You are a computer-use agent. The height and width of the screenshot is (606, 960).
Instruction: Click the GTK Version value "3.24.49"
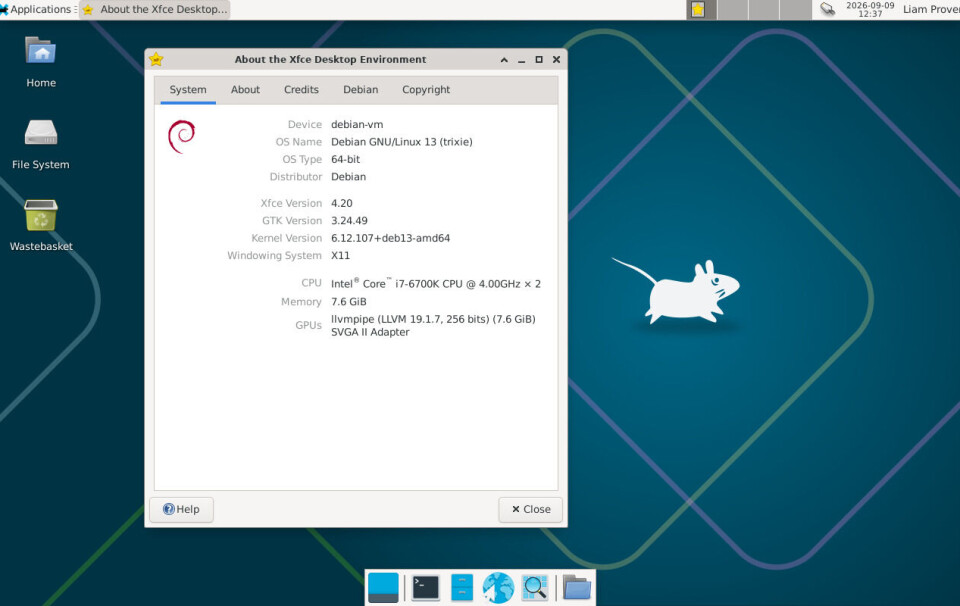[x=349, y=220]
